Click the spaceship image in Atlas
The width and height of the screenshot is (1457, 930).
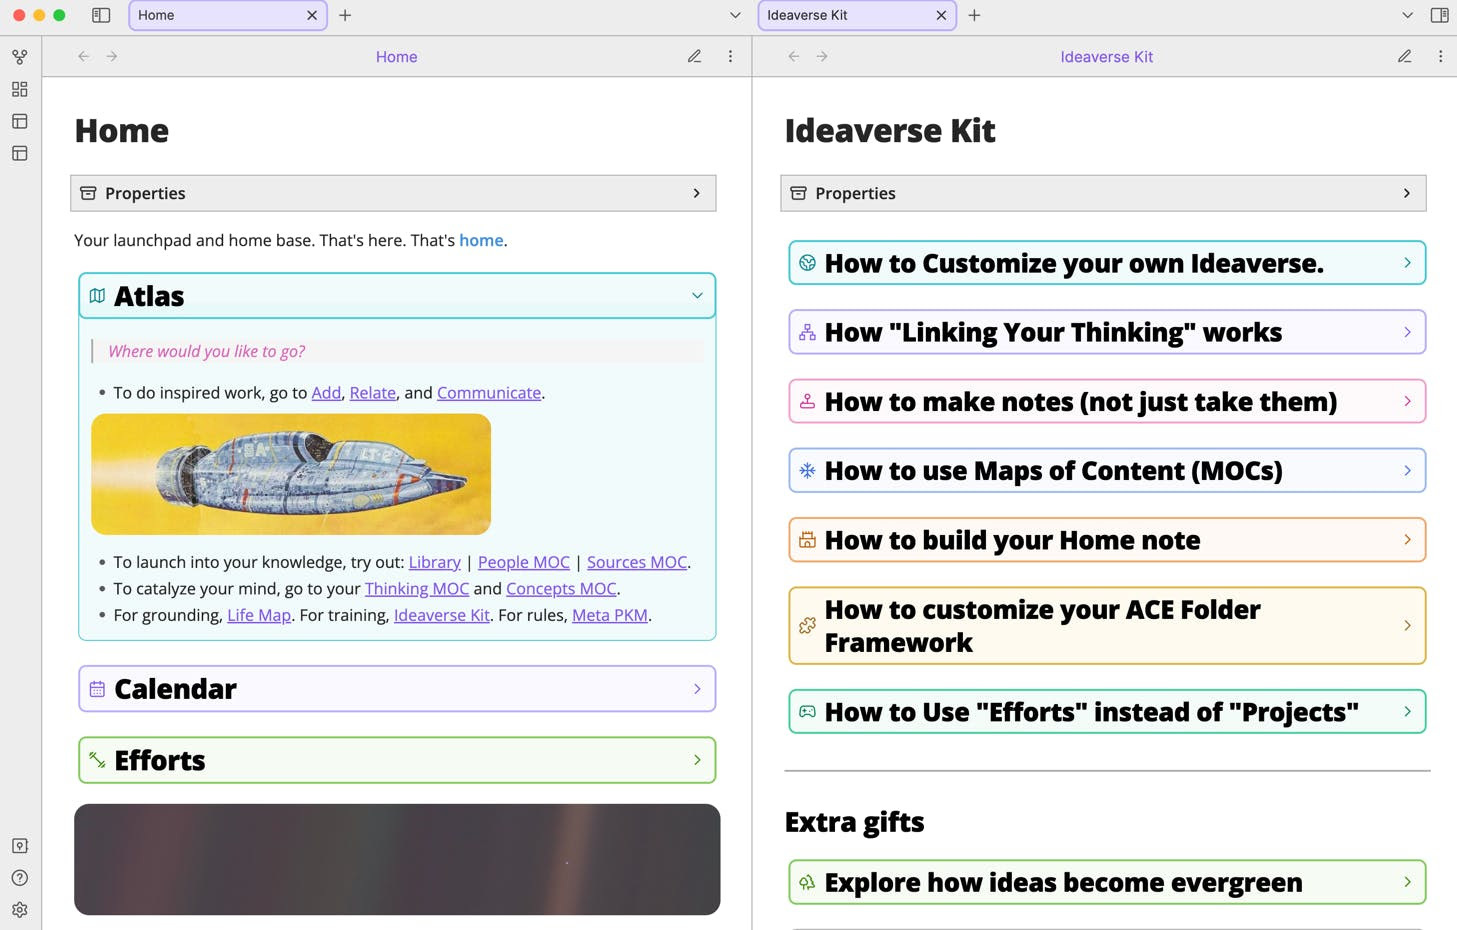point(291,474)
